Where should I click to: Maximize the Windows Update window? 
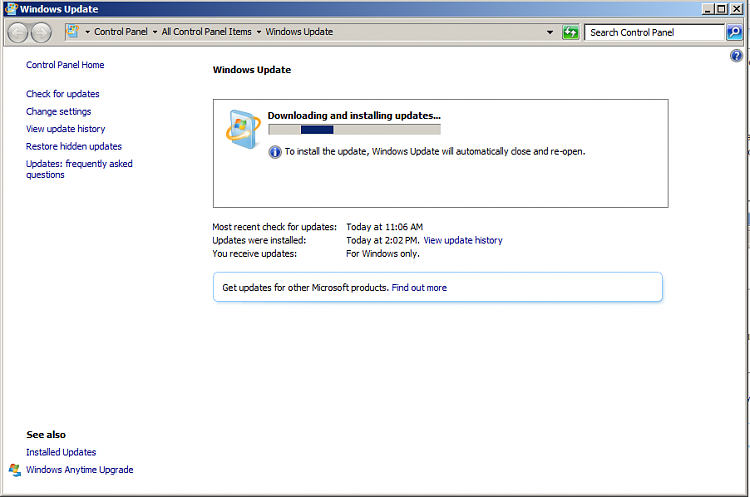[x=721, y=9]
